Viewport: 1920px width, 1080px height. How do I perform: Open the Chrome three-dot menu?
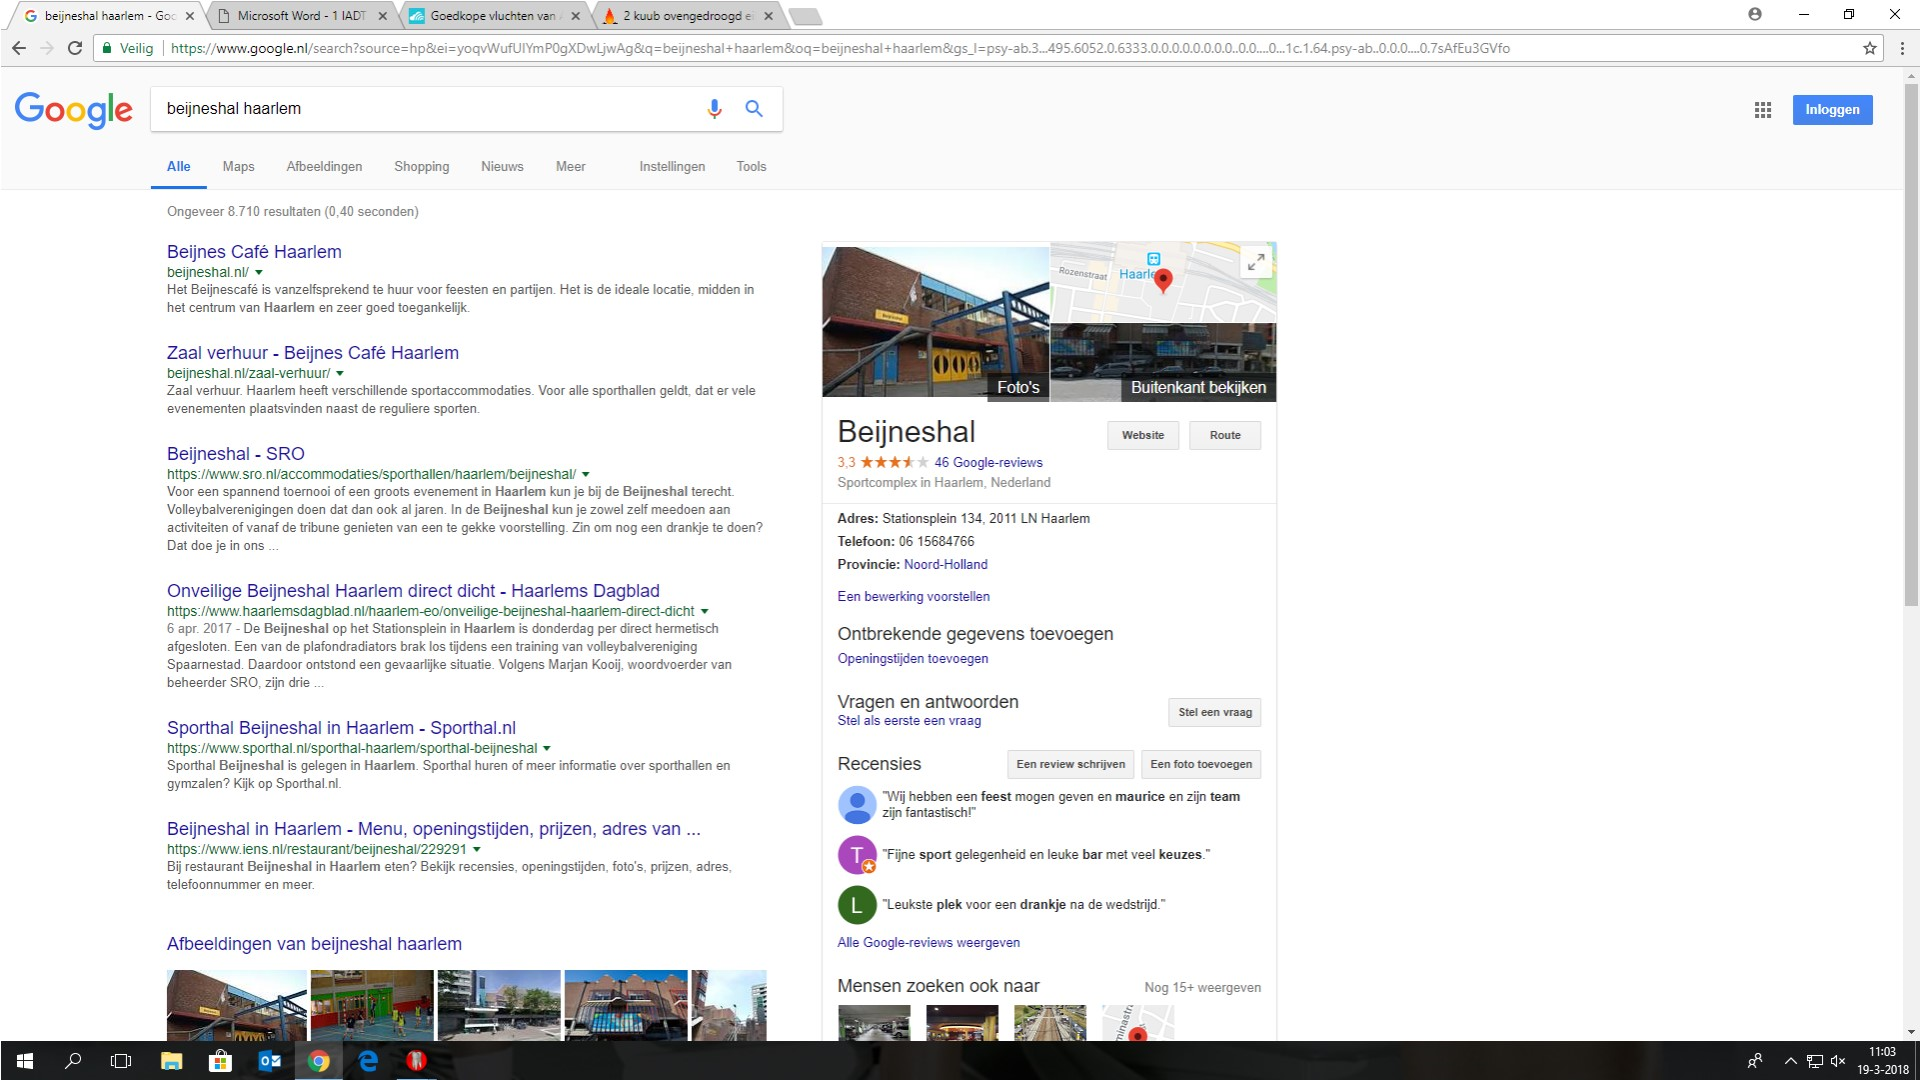point(1902,48)
